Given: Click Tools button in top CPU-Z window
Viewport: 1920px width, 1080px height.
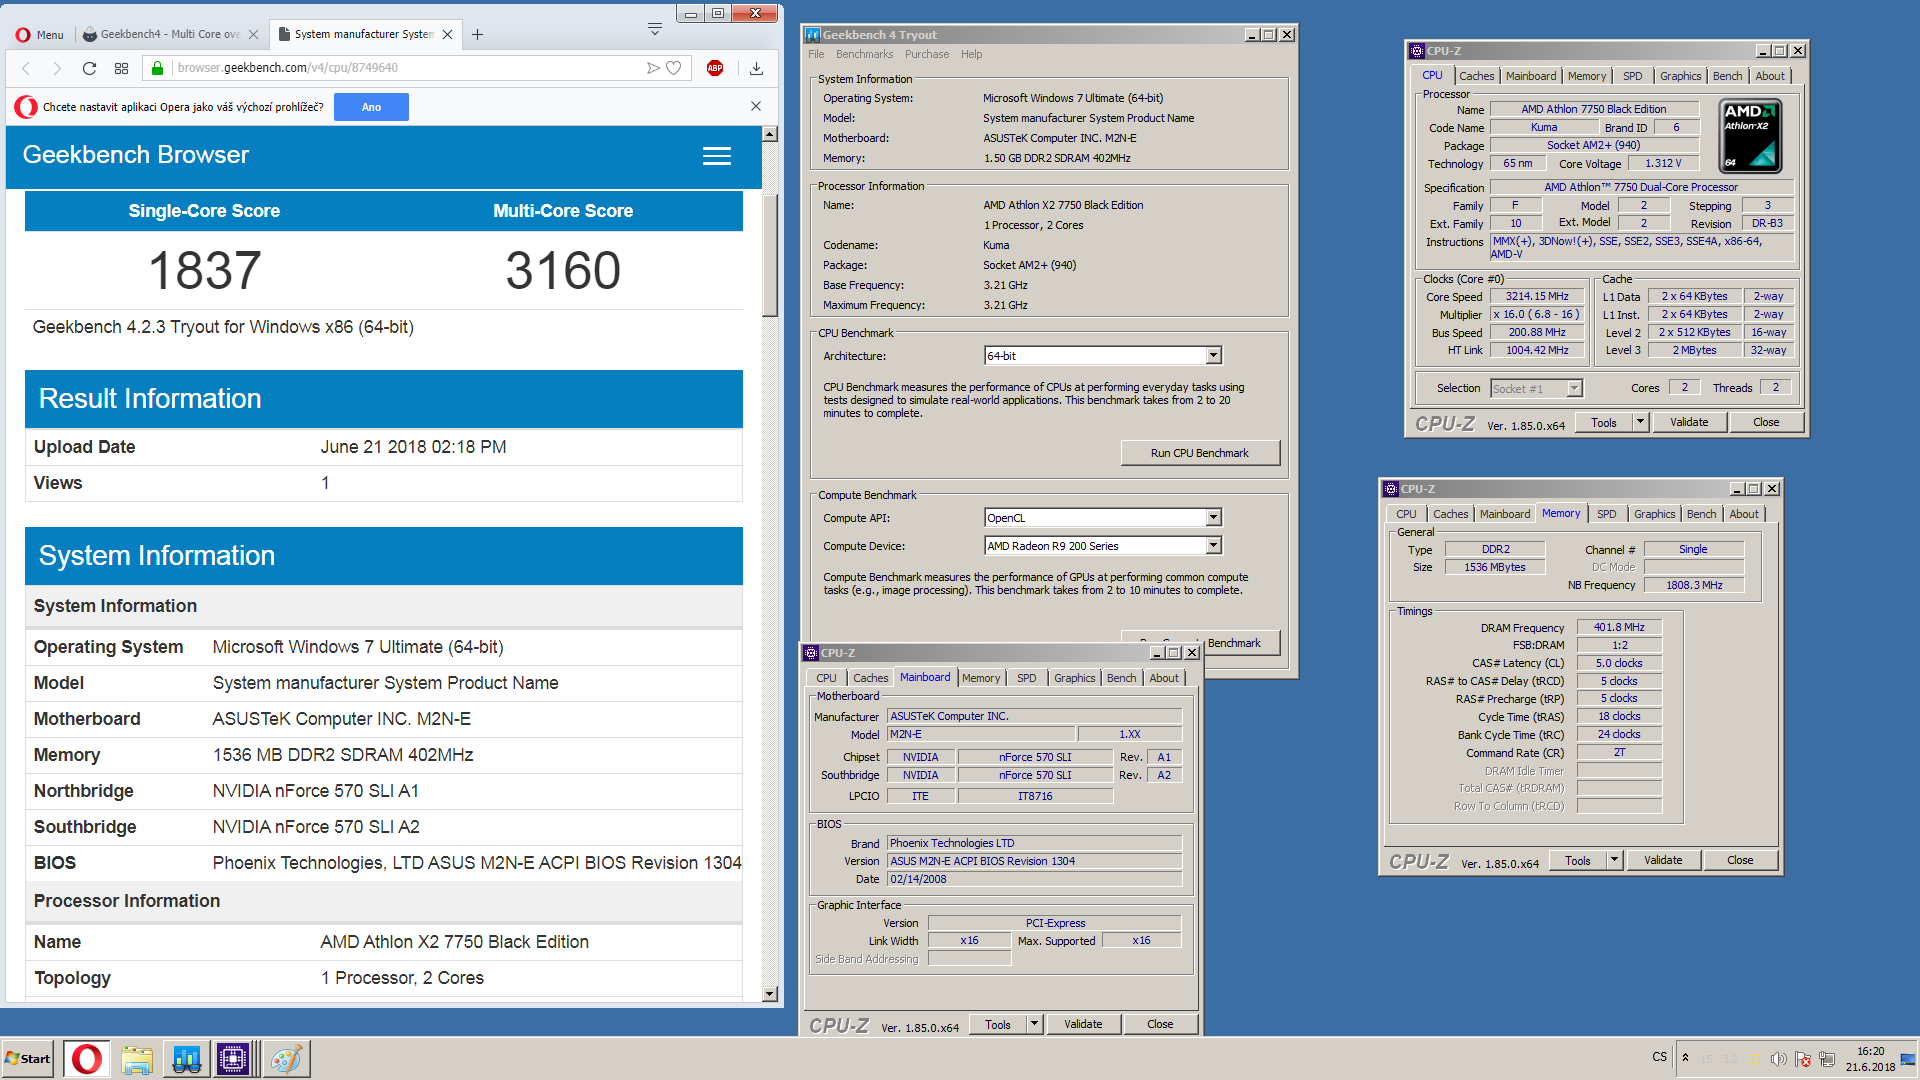Looking at the screenshot, I should tap(1604, 422).
